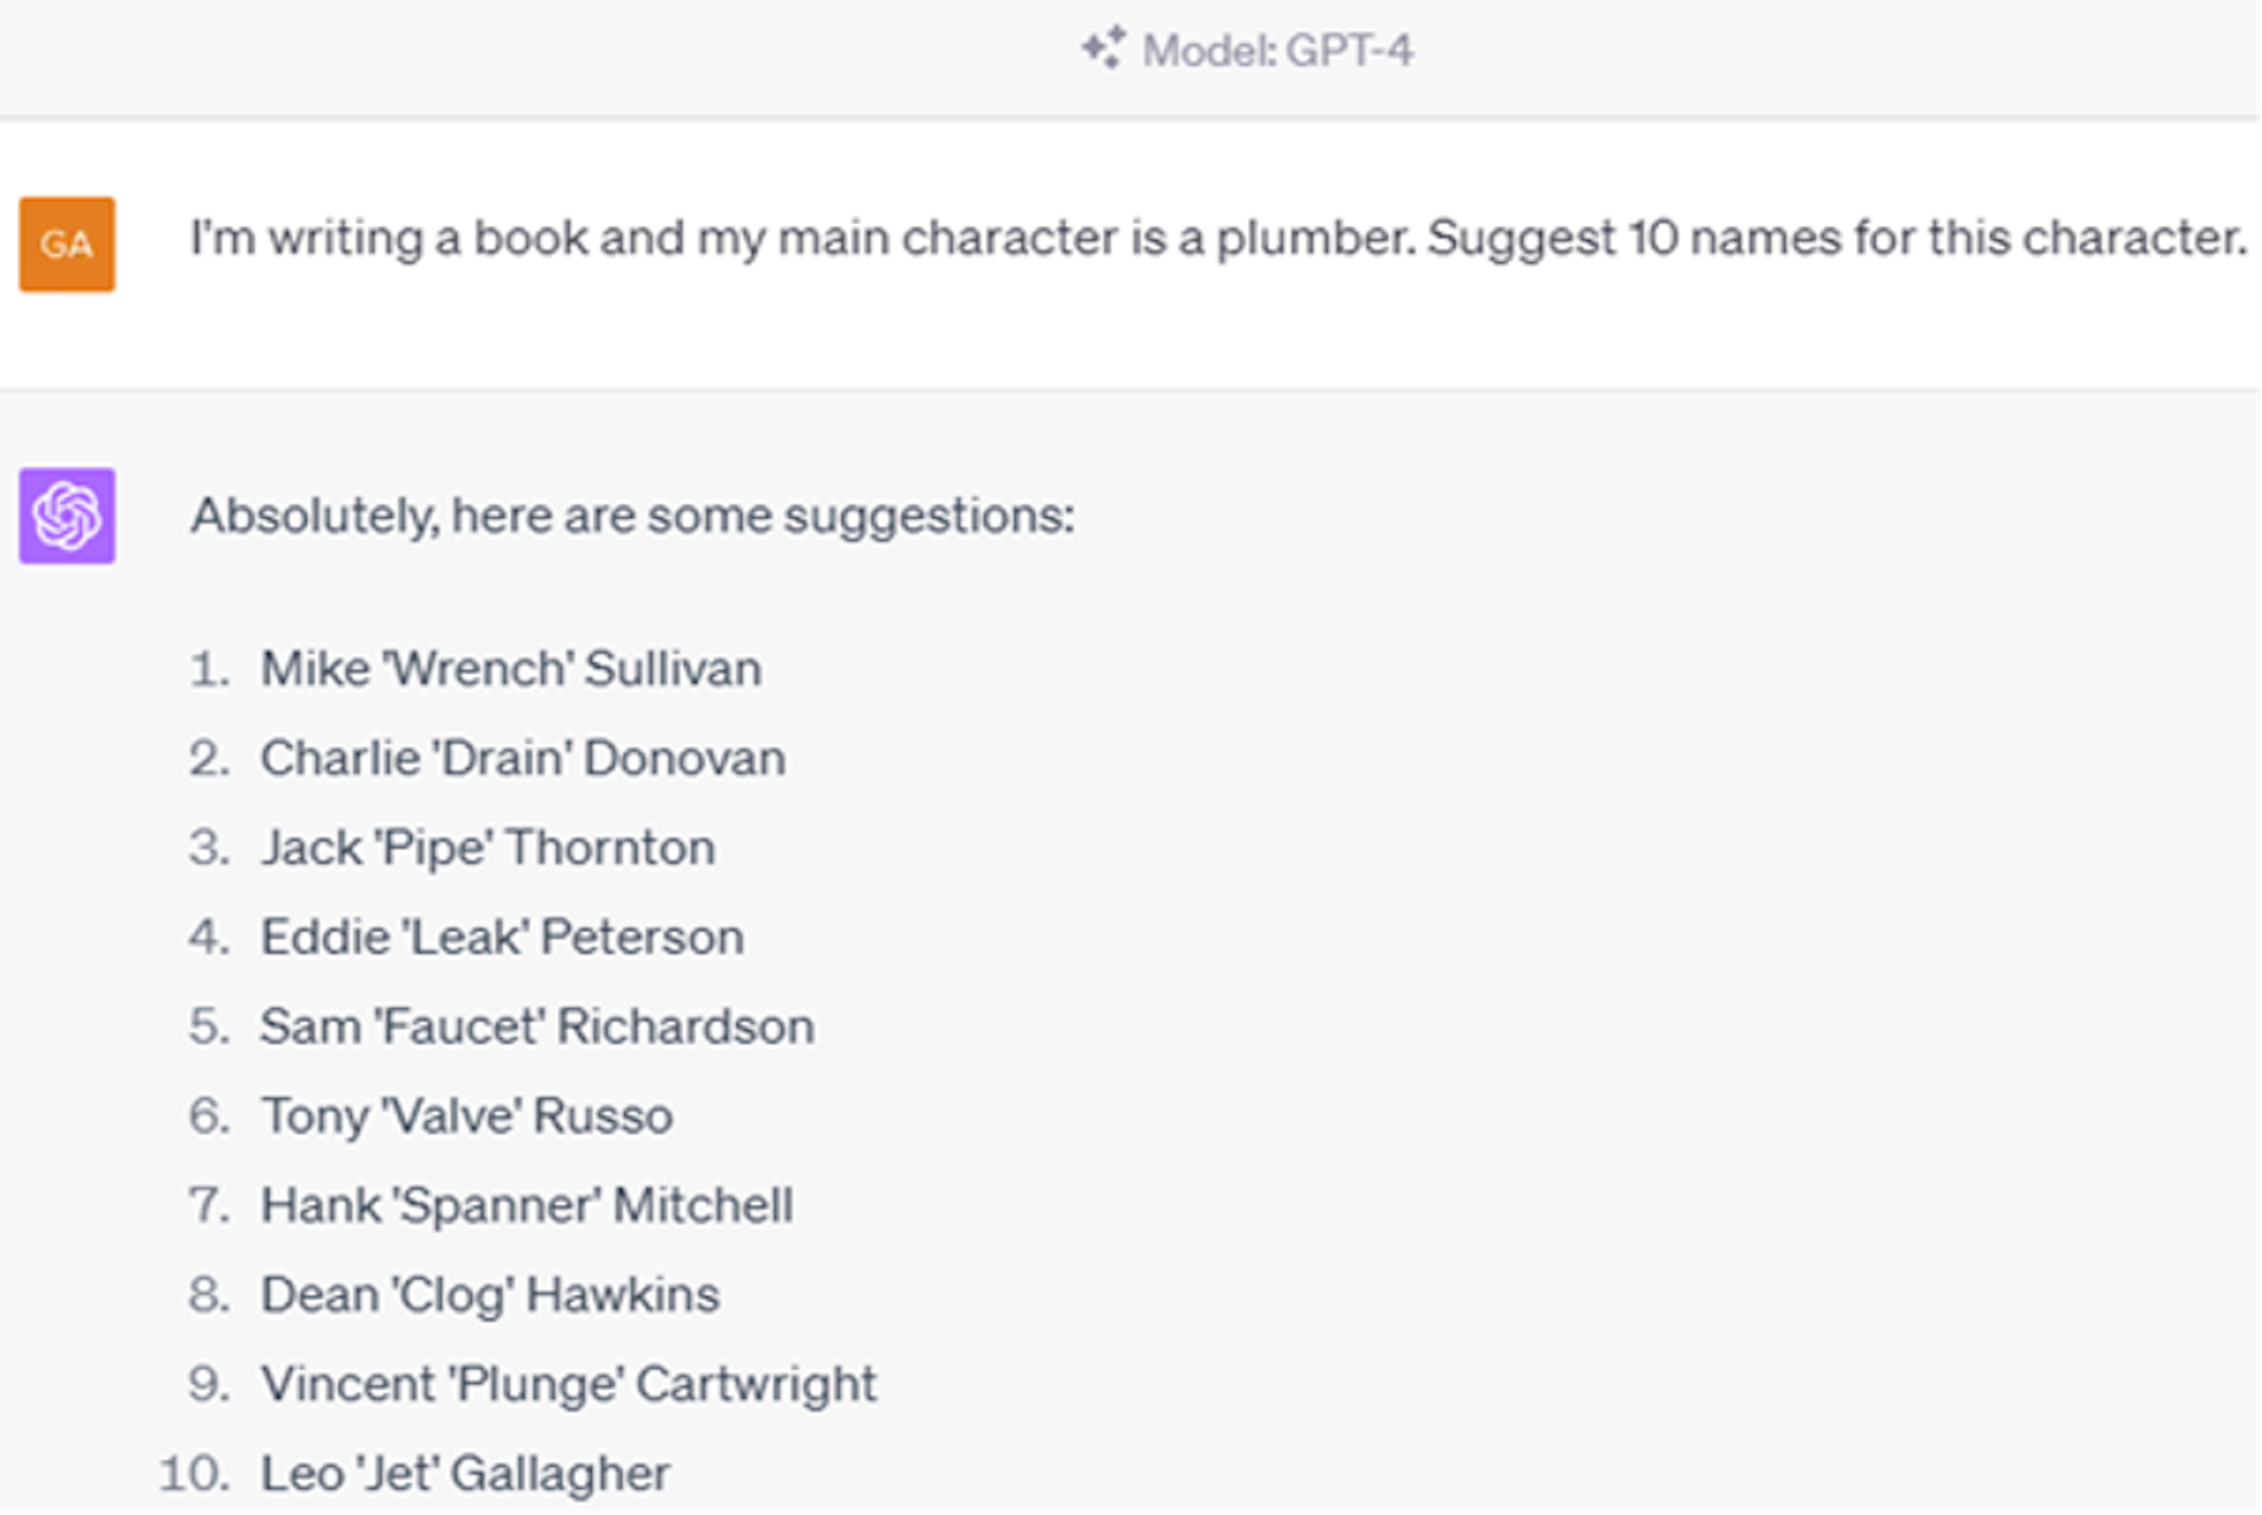2262x1515 pixels.
Task: Pick the name Dean 'Clog' Hawkins
Action: 490,1294
